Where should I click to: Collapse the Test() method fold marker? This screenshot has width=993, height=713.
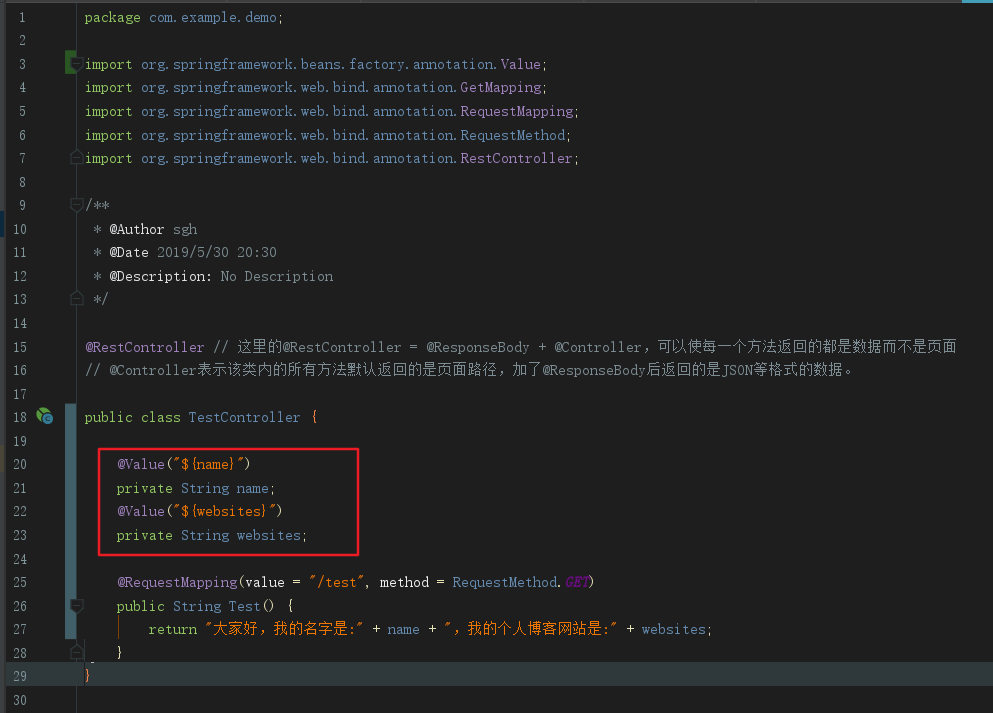(76, 605)
